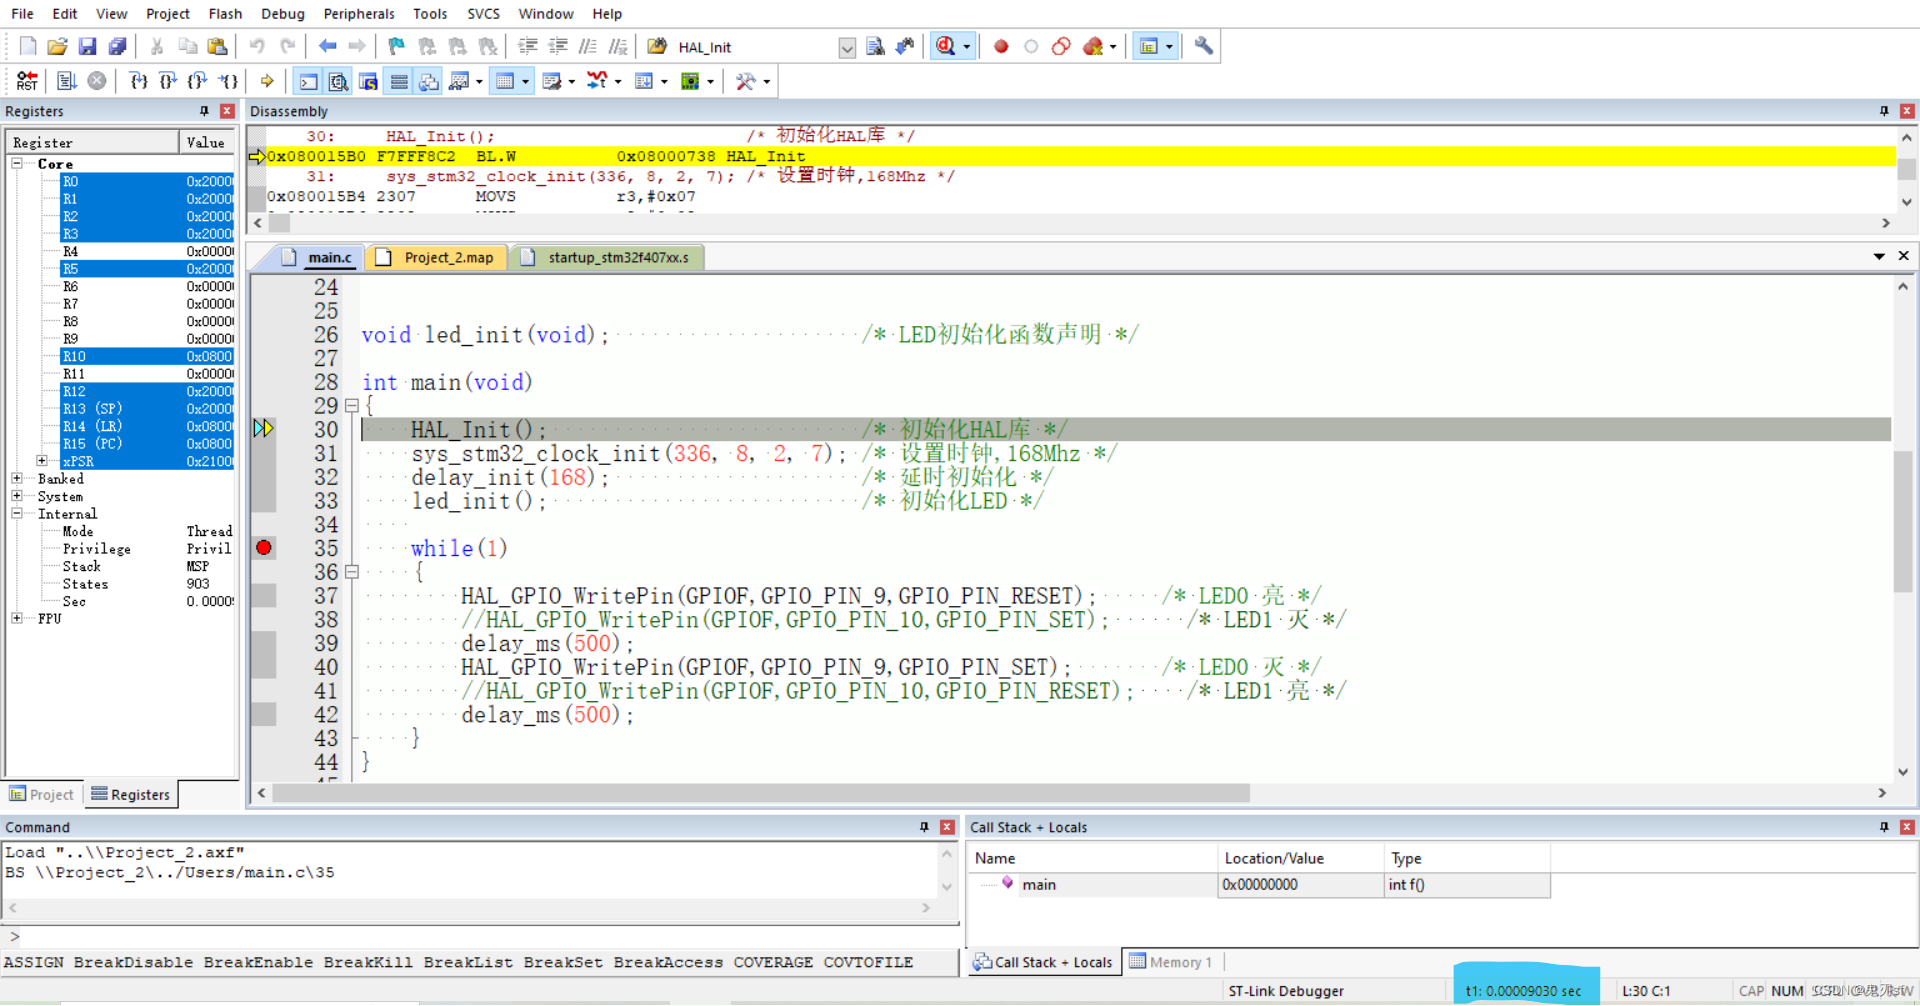Pin the Registers panel
Image resolution: width=1920 pixels, height=1006 pixels.
coord(205,111)
